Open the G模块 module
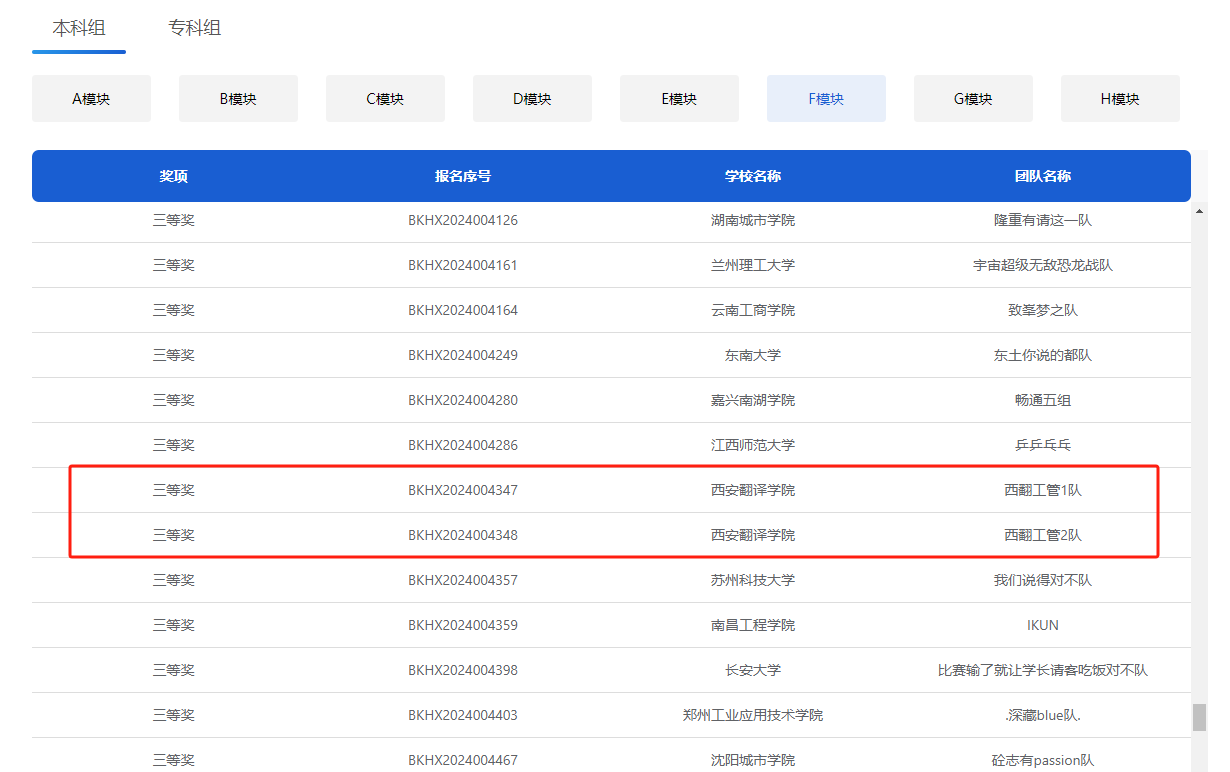 click(x=973, y=99)
